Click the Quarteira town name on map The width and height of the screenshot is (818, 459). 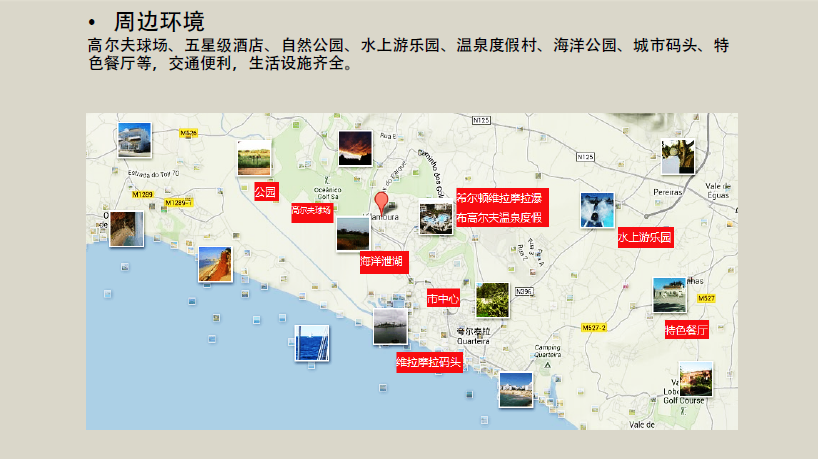473,341
